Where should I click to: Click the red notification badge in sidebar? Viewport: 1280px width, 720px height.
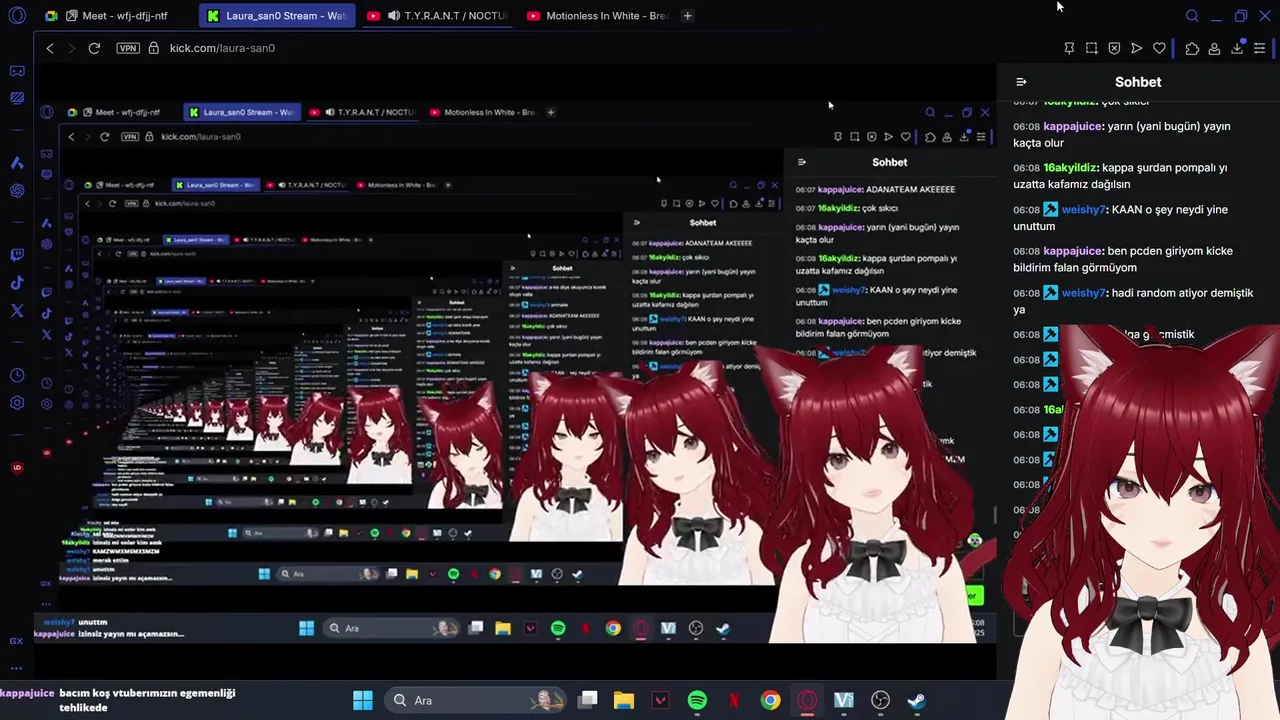[17, 467]
